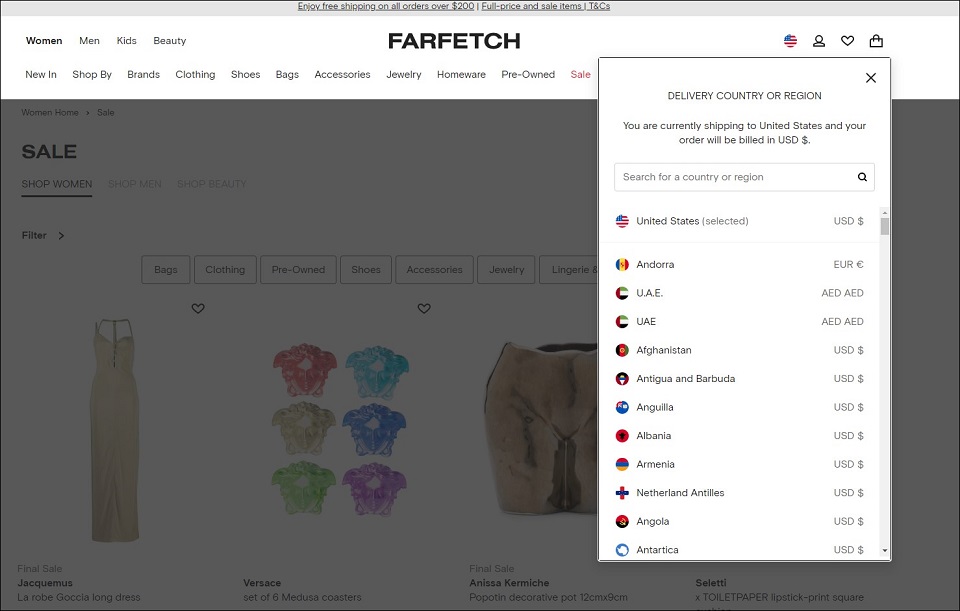
Task: Select UAE without dots as delivery country
Action: click(740, 321)
